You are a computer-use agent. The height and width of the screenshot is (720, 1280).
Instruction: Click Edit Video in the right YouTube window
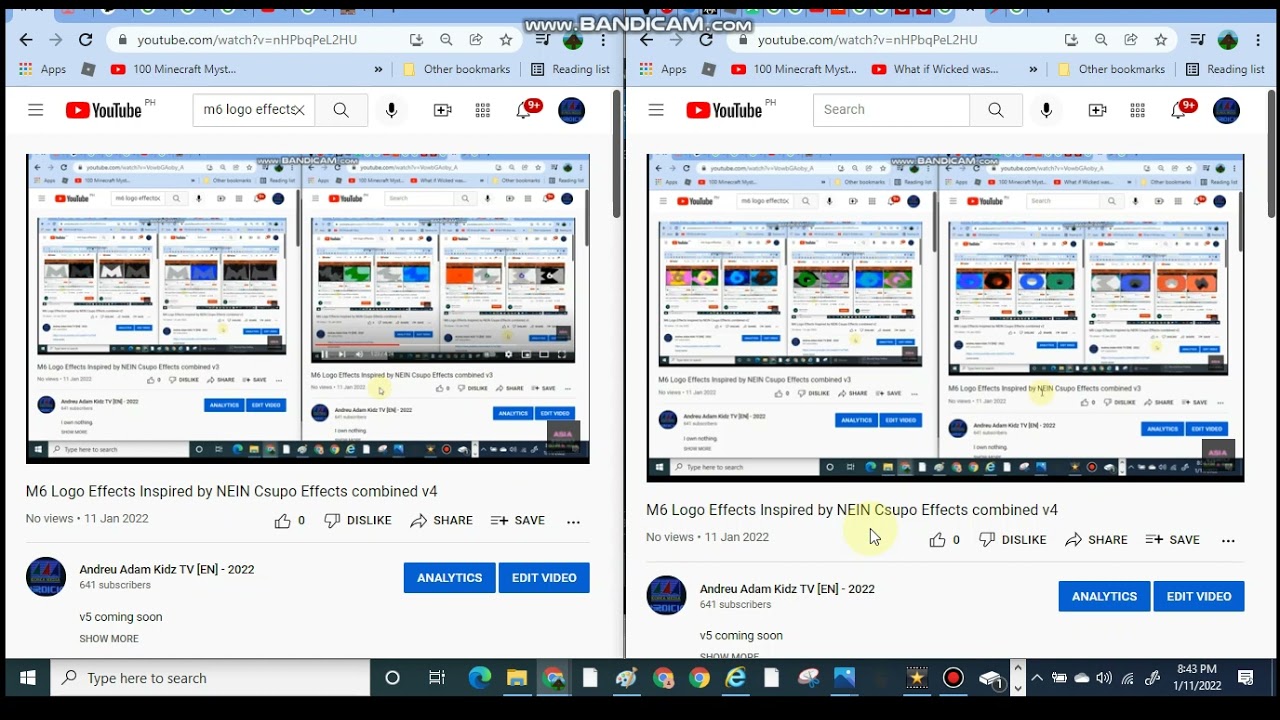pyautogui.click(x=1199, y=597)
